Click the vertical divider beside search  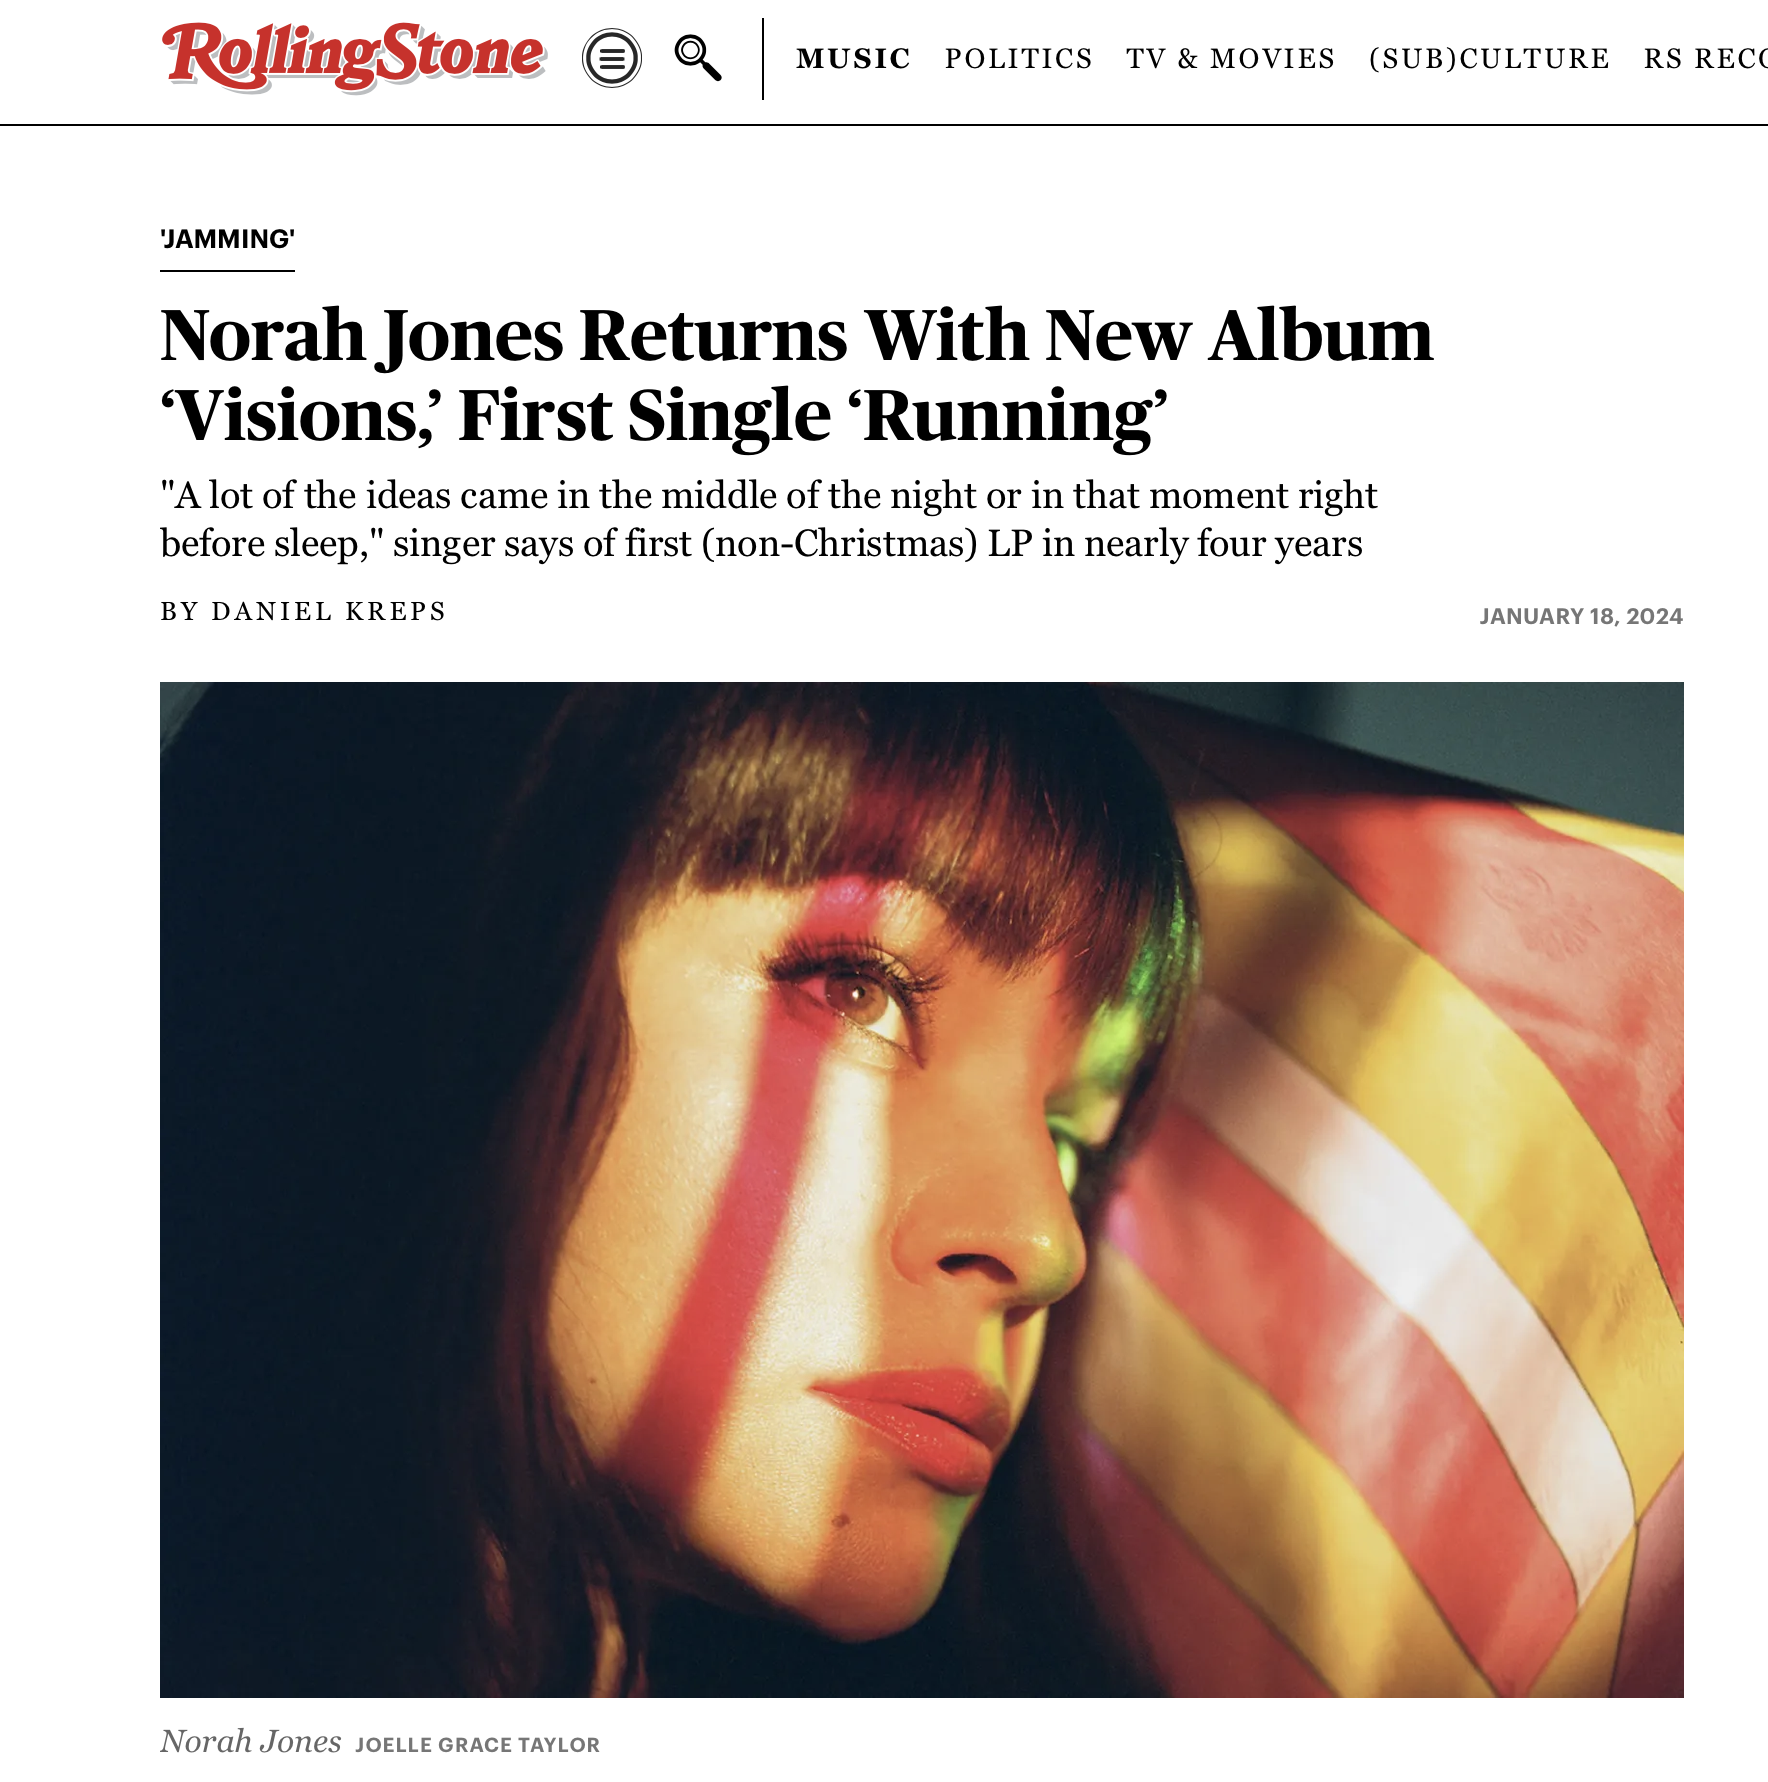[763, 58]
